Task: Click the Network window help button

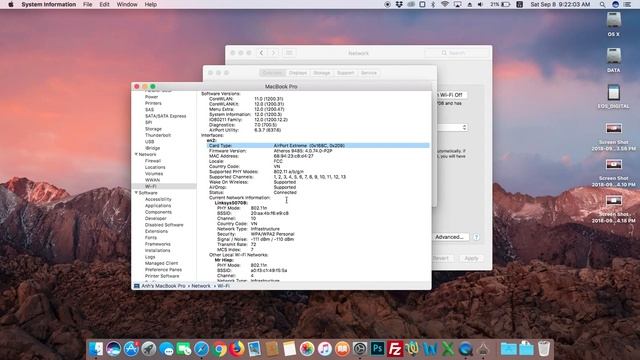Action: 476,237
